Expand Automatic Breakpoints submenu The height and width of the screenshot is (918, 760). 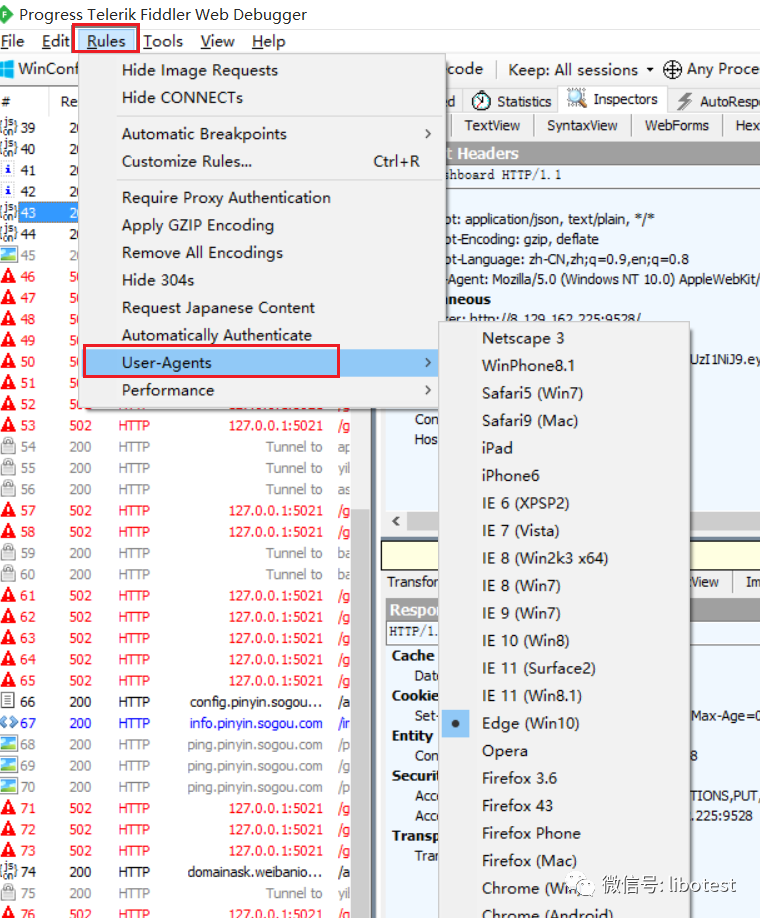click(261, 134)
